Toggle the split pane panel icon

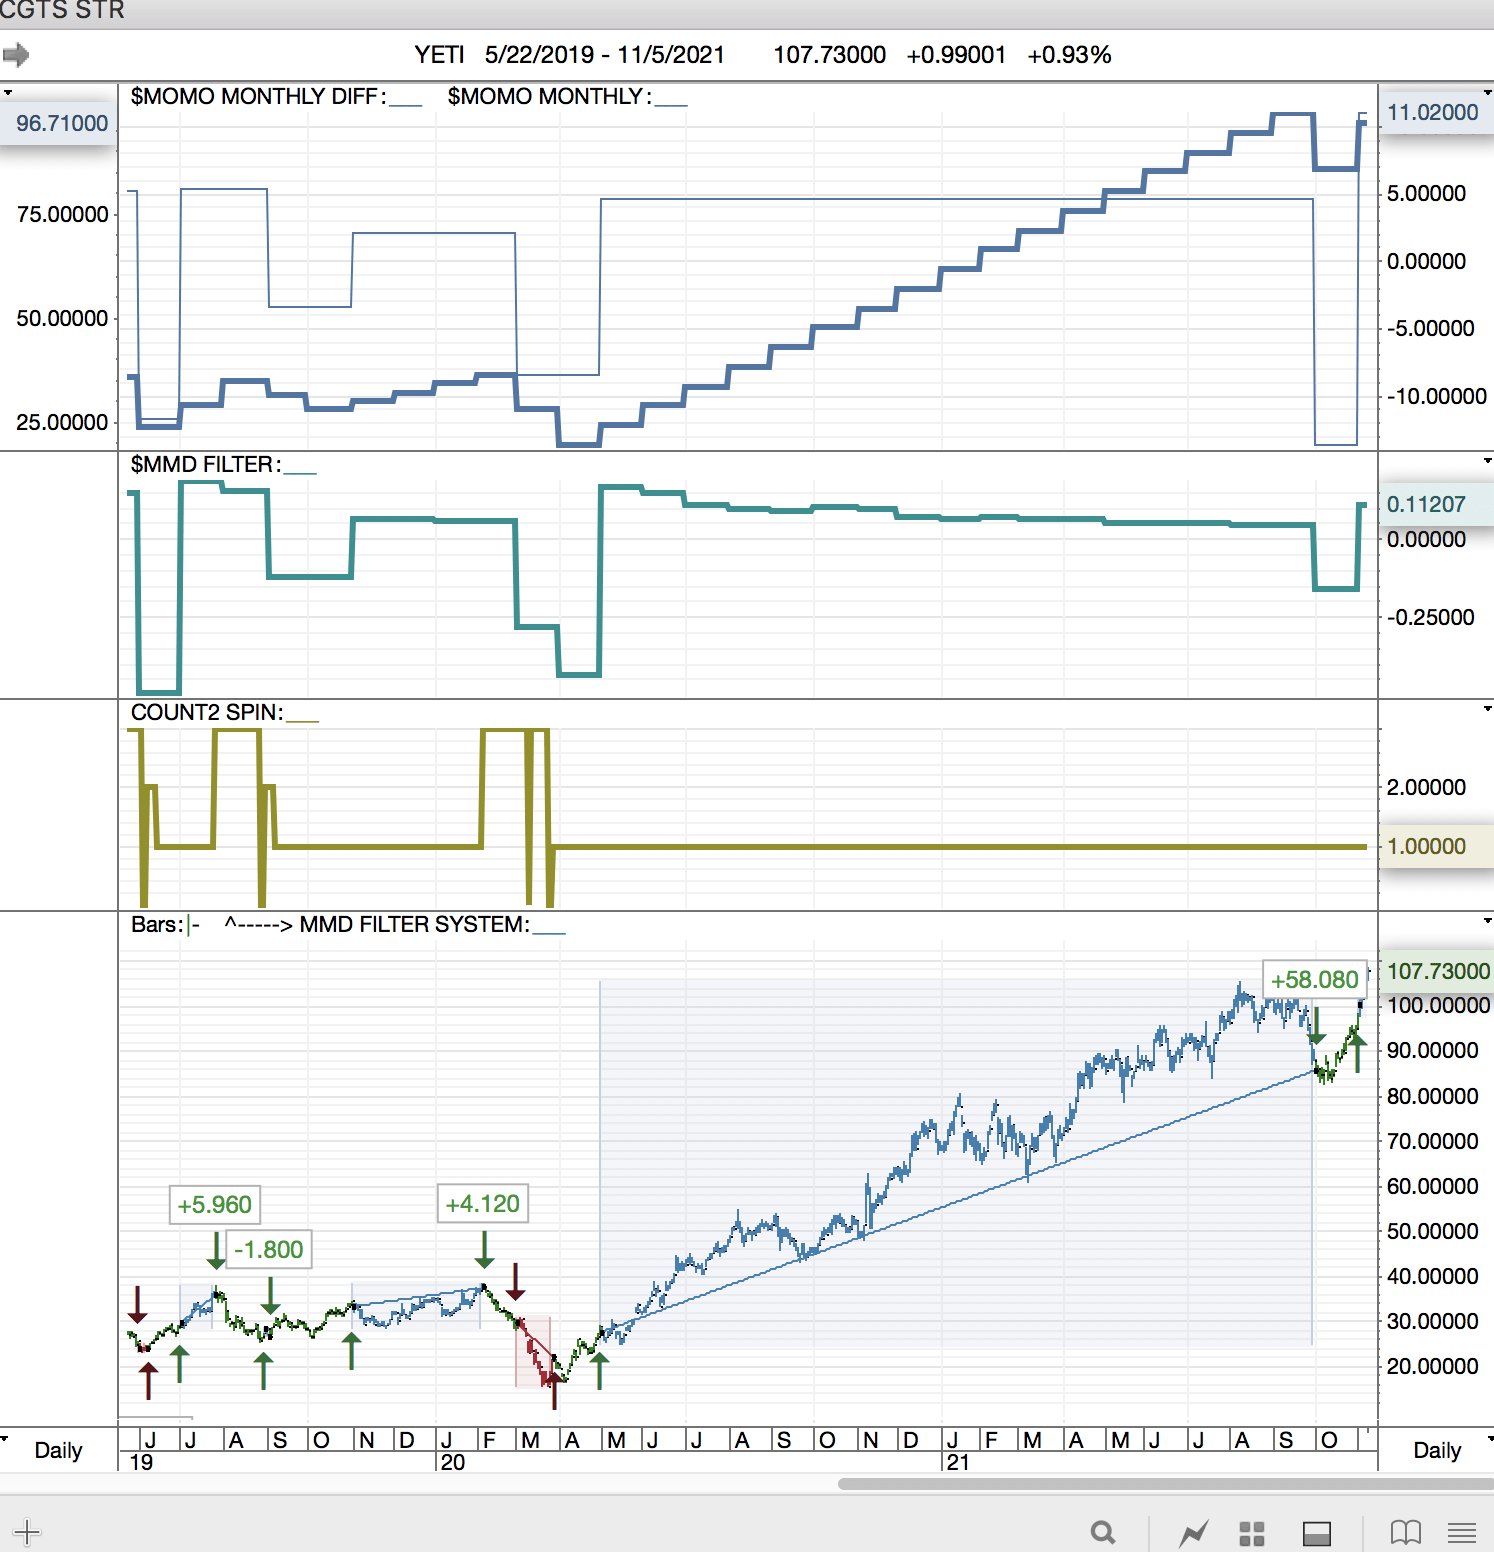[1316, 1533]
